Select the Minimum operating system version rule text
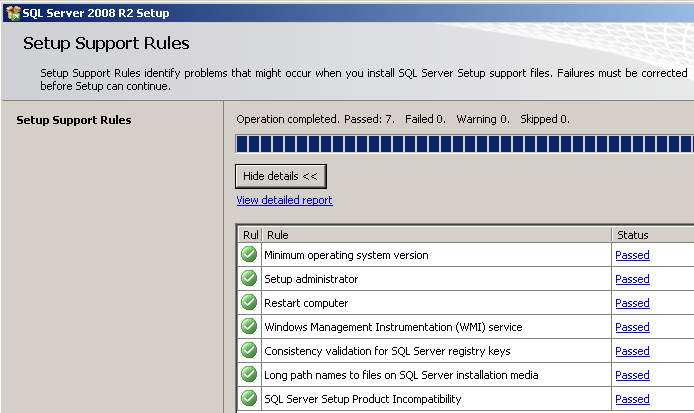 (x=346, y=255)
